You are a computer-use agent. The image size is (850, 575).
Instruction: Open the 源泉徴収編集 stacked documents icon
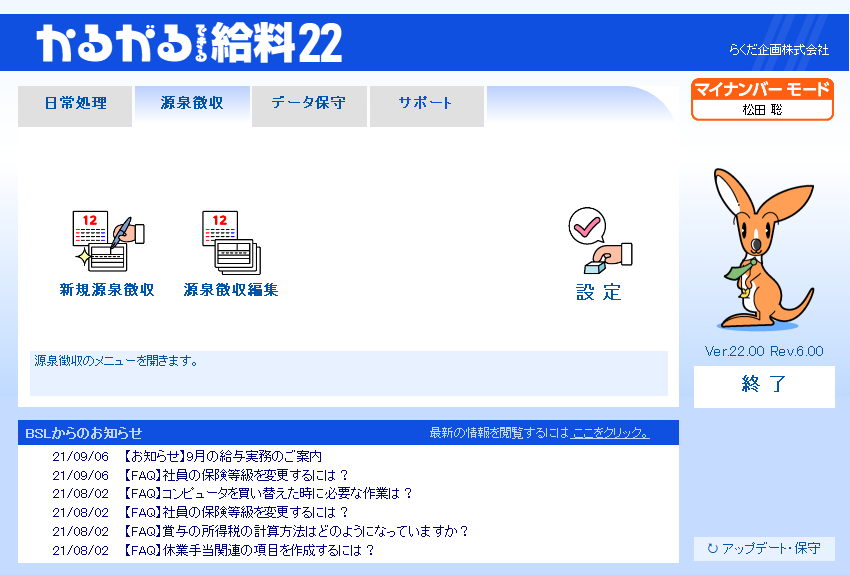pos(231,242)
